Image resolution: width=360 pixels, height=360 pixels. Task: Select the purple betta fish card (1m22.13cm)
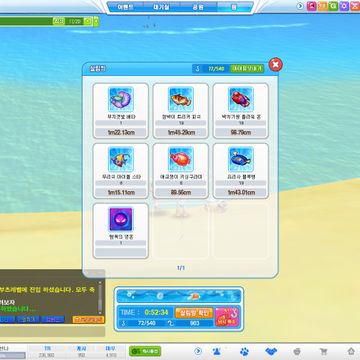tap(121, 111)
